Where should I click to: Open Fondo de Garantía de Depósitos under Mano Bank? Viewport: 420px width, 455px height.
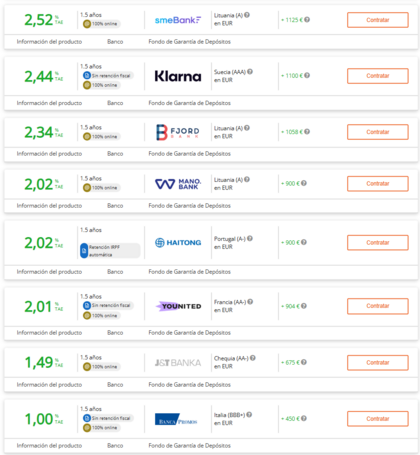pyautogui.click(x=189, y=206)
